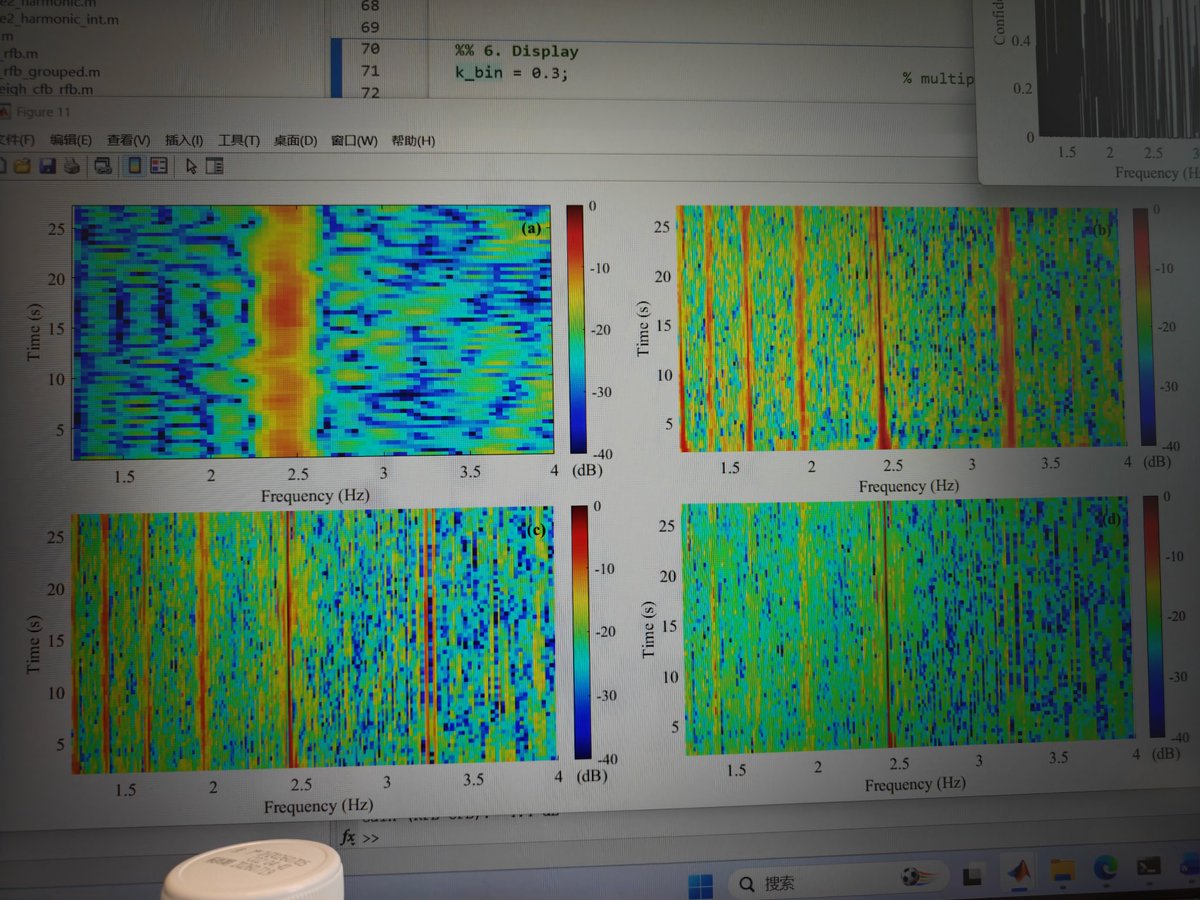This screenshot has width=1200, height=900.
Task: Open the 窗口(W) menu
Action: (354, 141)
